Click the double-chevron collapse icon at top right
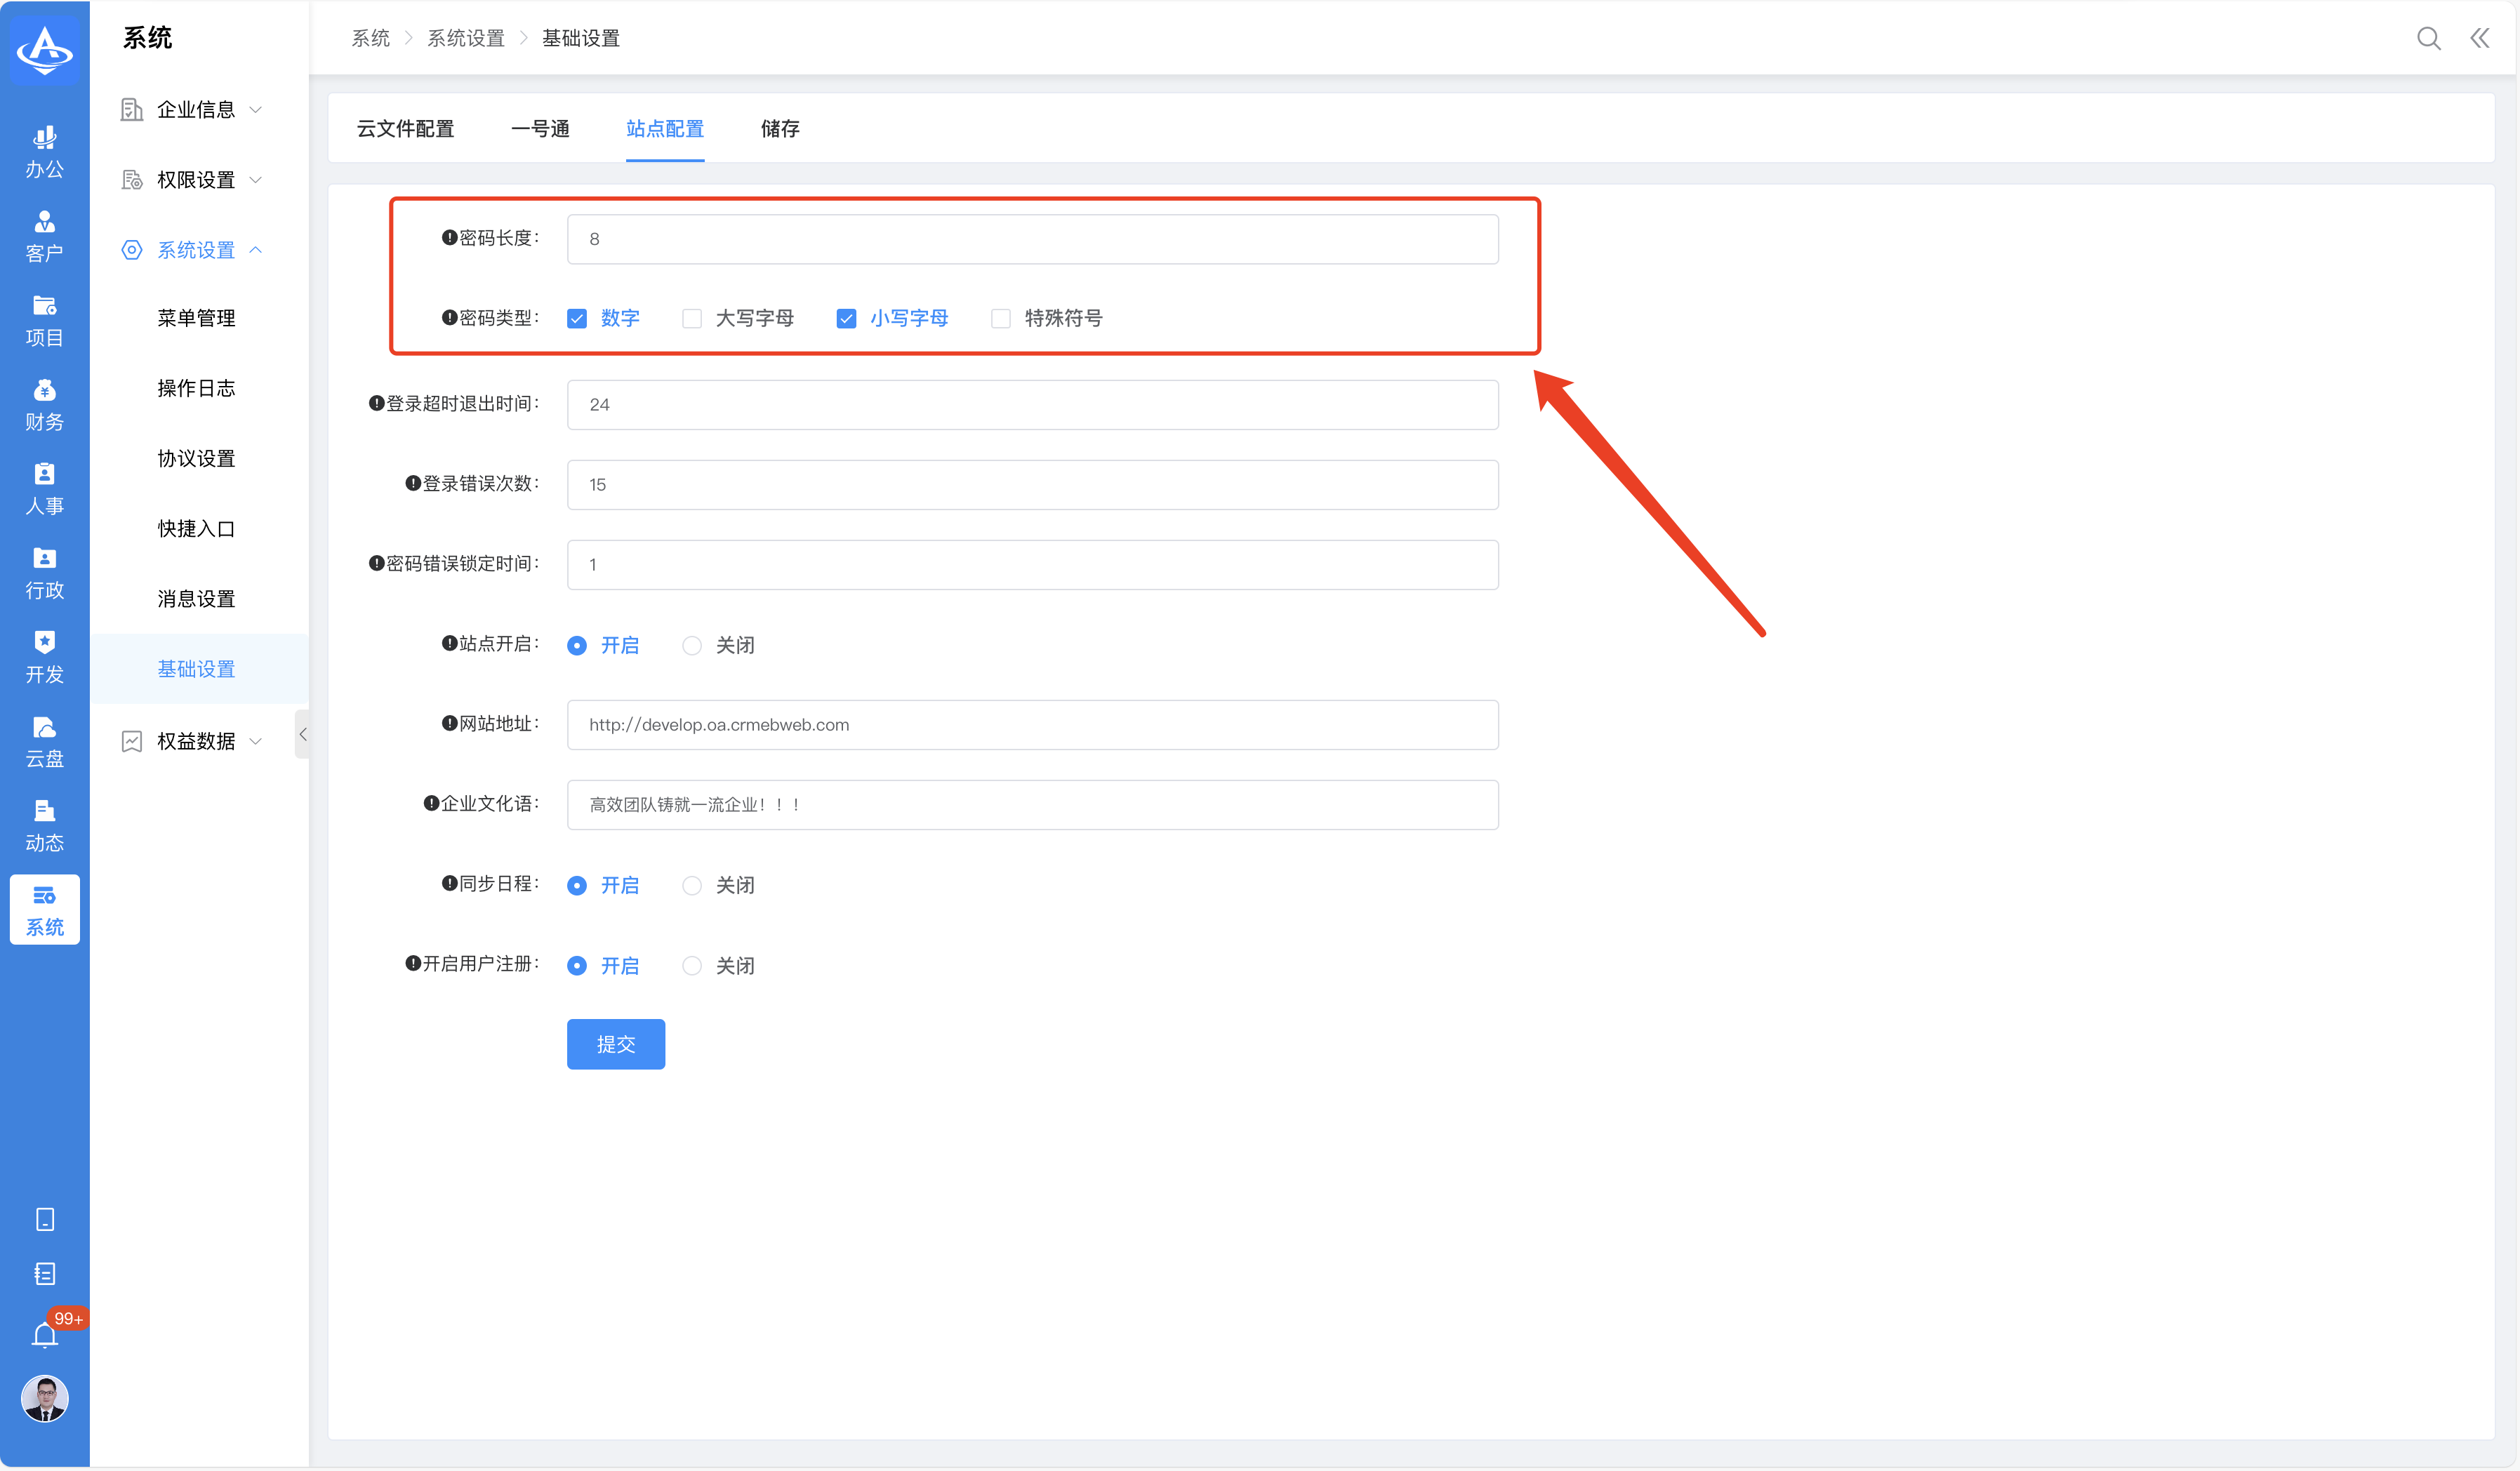Screen dimensions: 2520x1471 click(2480, 38)
